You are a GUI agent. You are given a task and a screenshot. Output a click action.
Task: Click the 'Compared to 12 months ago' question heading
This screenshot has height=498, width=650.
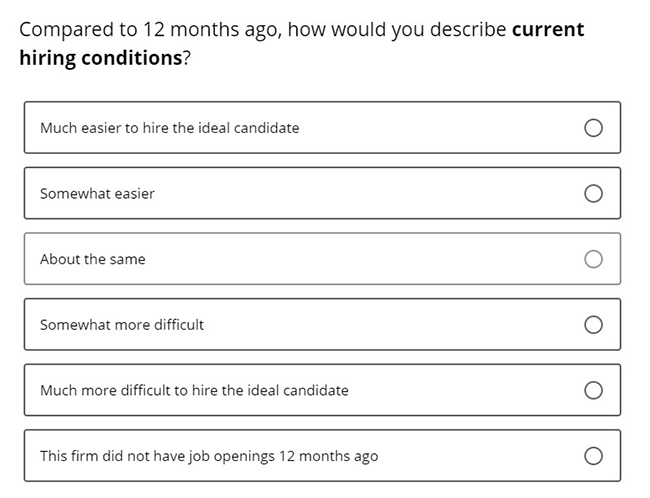[151, 30]
